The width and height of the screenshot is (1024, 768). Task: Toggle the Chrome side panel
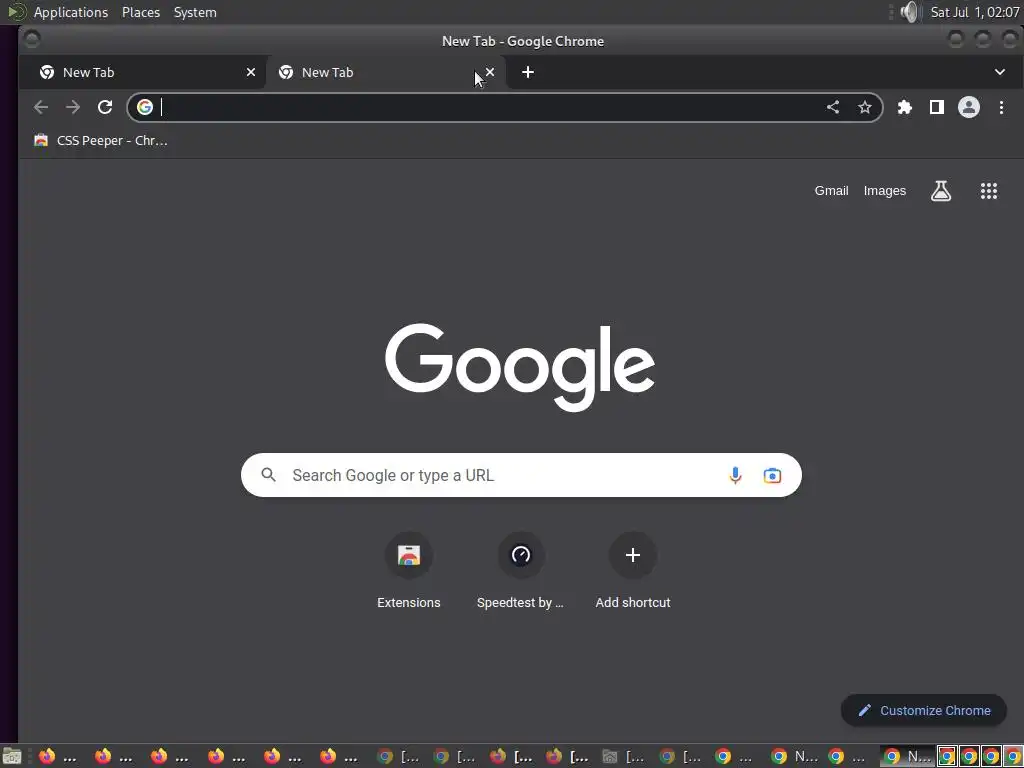point(936,107)
